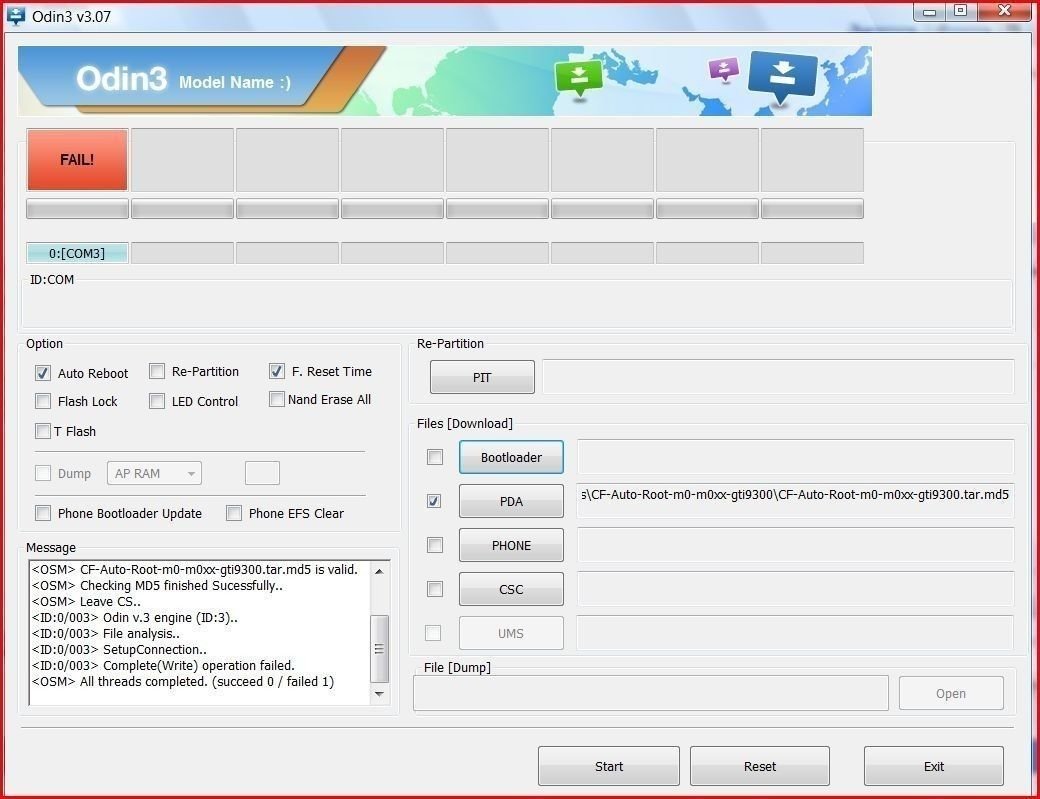Minimize the Odin3 window

click(929, 11)
